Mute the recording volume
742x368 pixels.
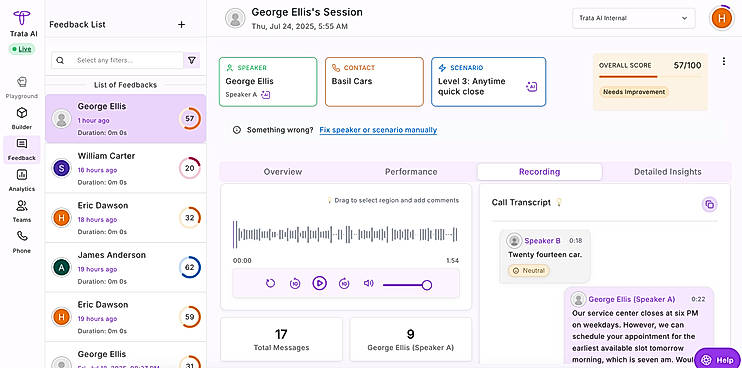pyautogui.click(x=368, y=283)
